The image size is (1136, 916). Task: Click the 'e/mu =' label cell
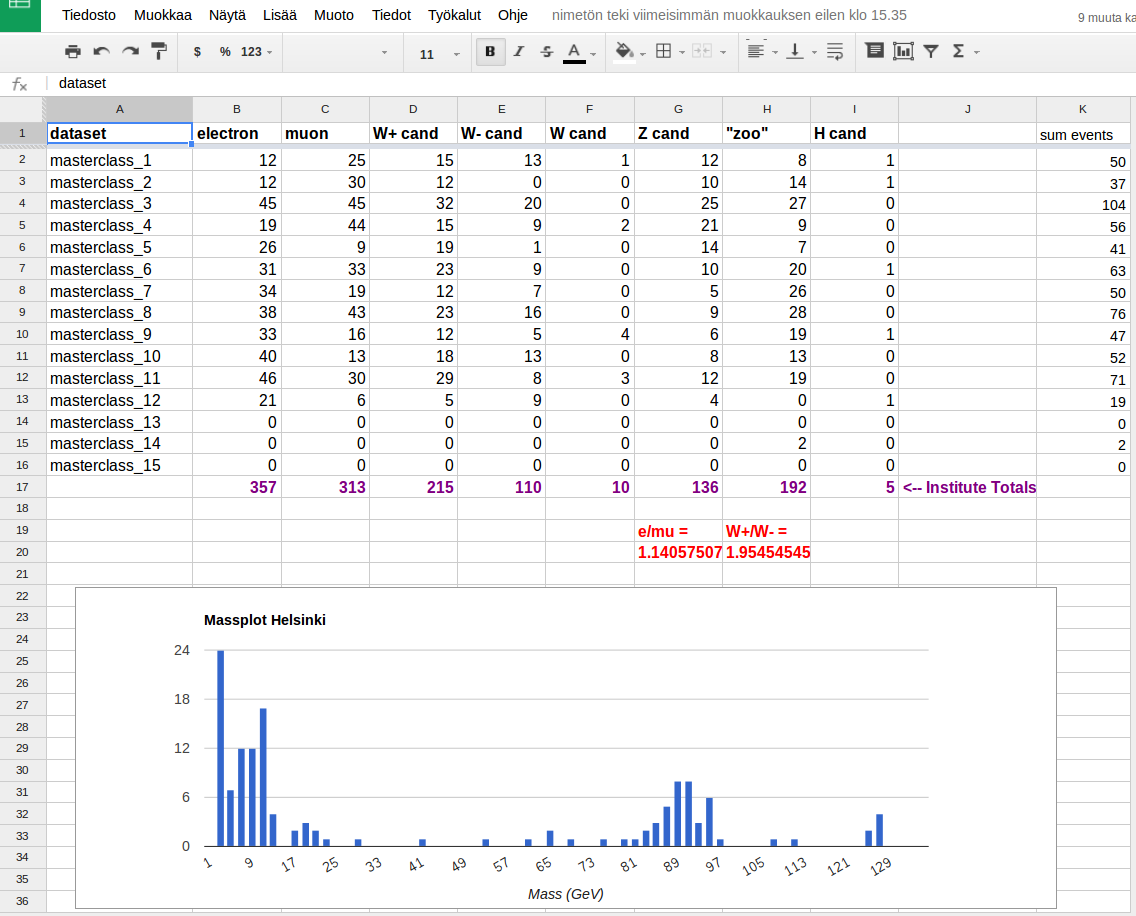click(678, 531)
